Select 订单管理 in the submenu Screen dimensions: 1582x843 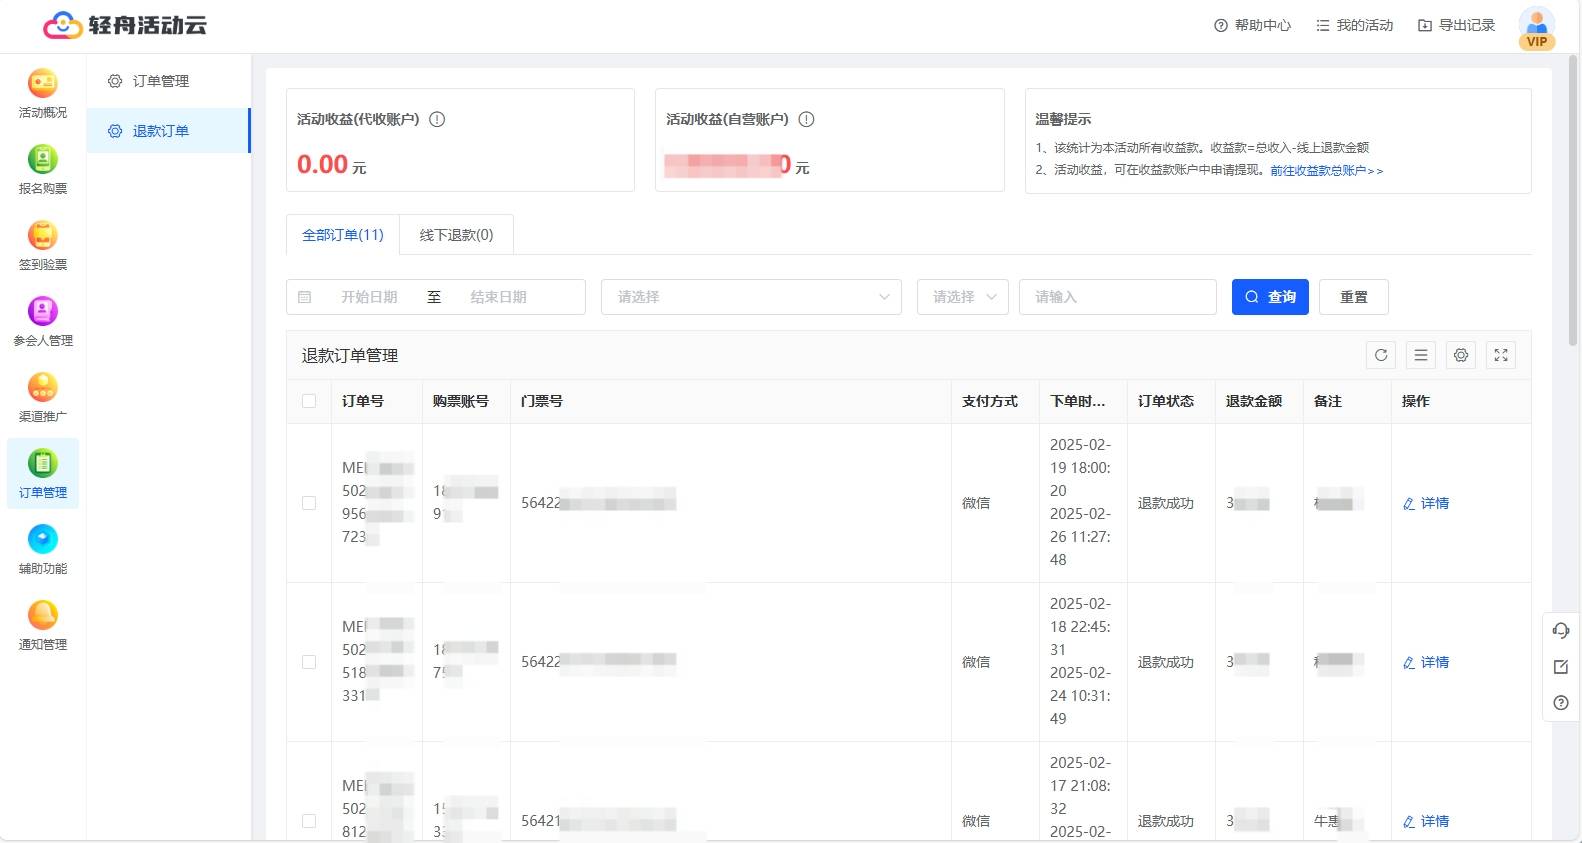(x=168, y=81)
